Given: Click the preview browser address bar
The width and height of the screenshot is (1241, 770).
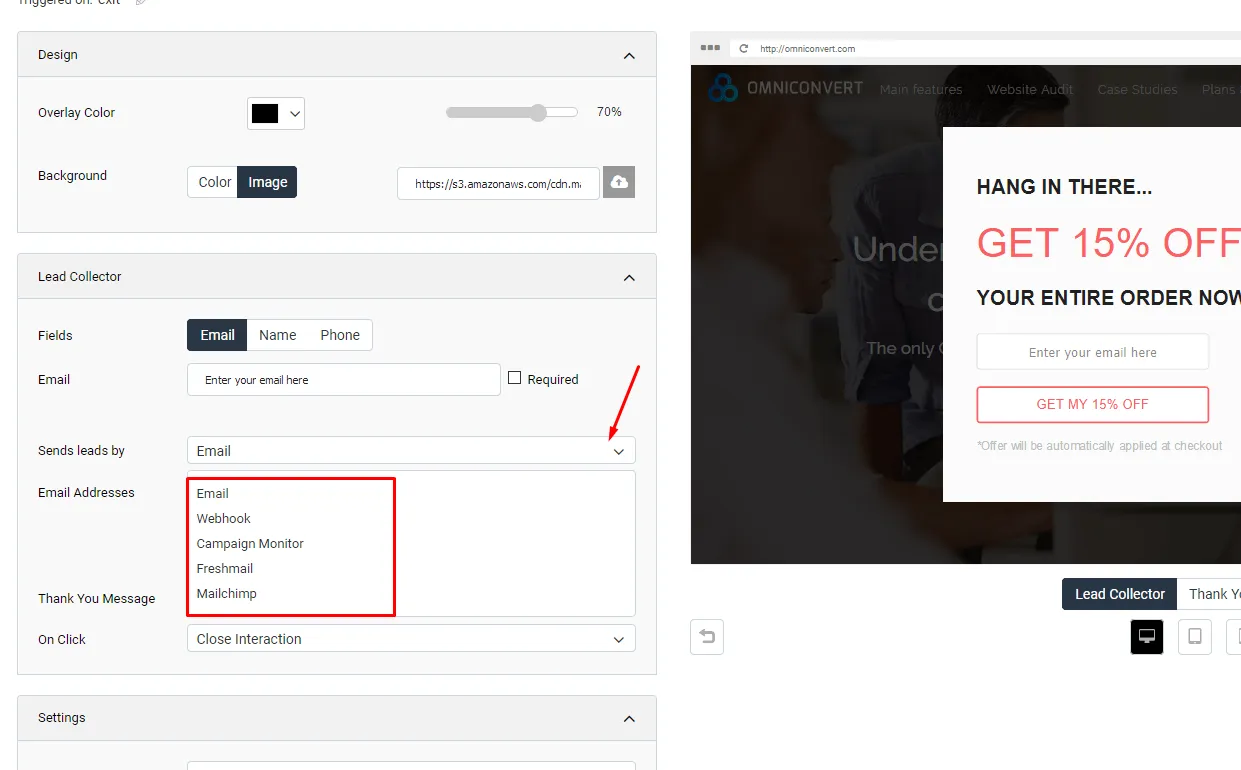Looking at the screenshot, I should [985, 48].
